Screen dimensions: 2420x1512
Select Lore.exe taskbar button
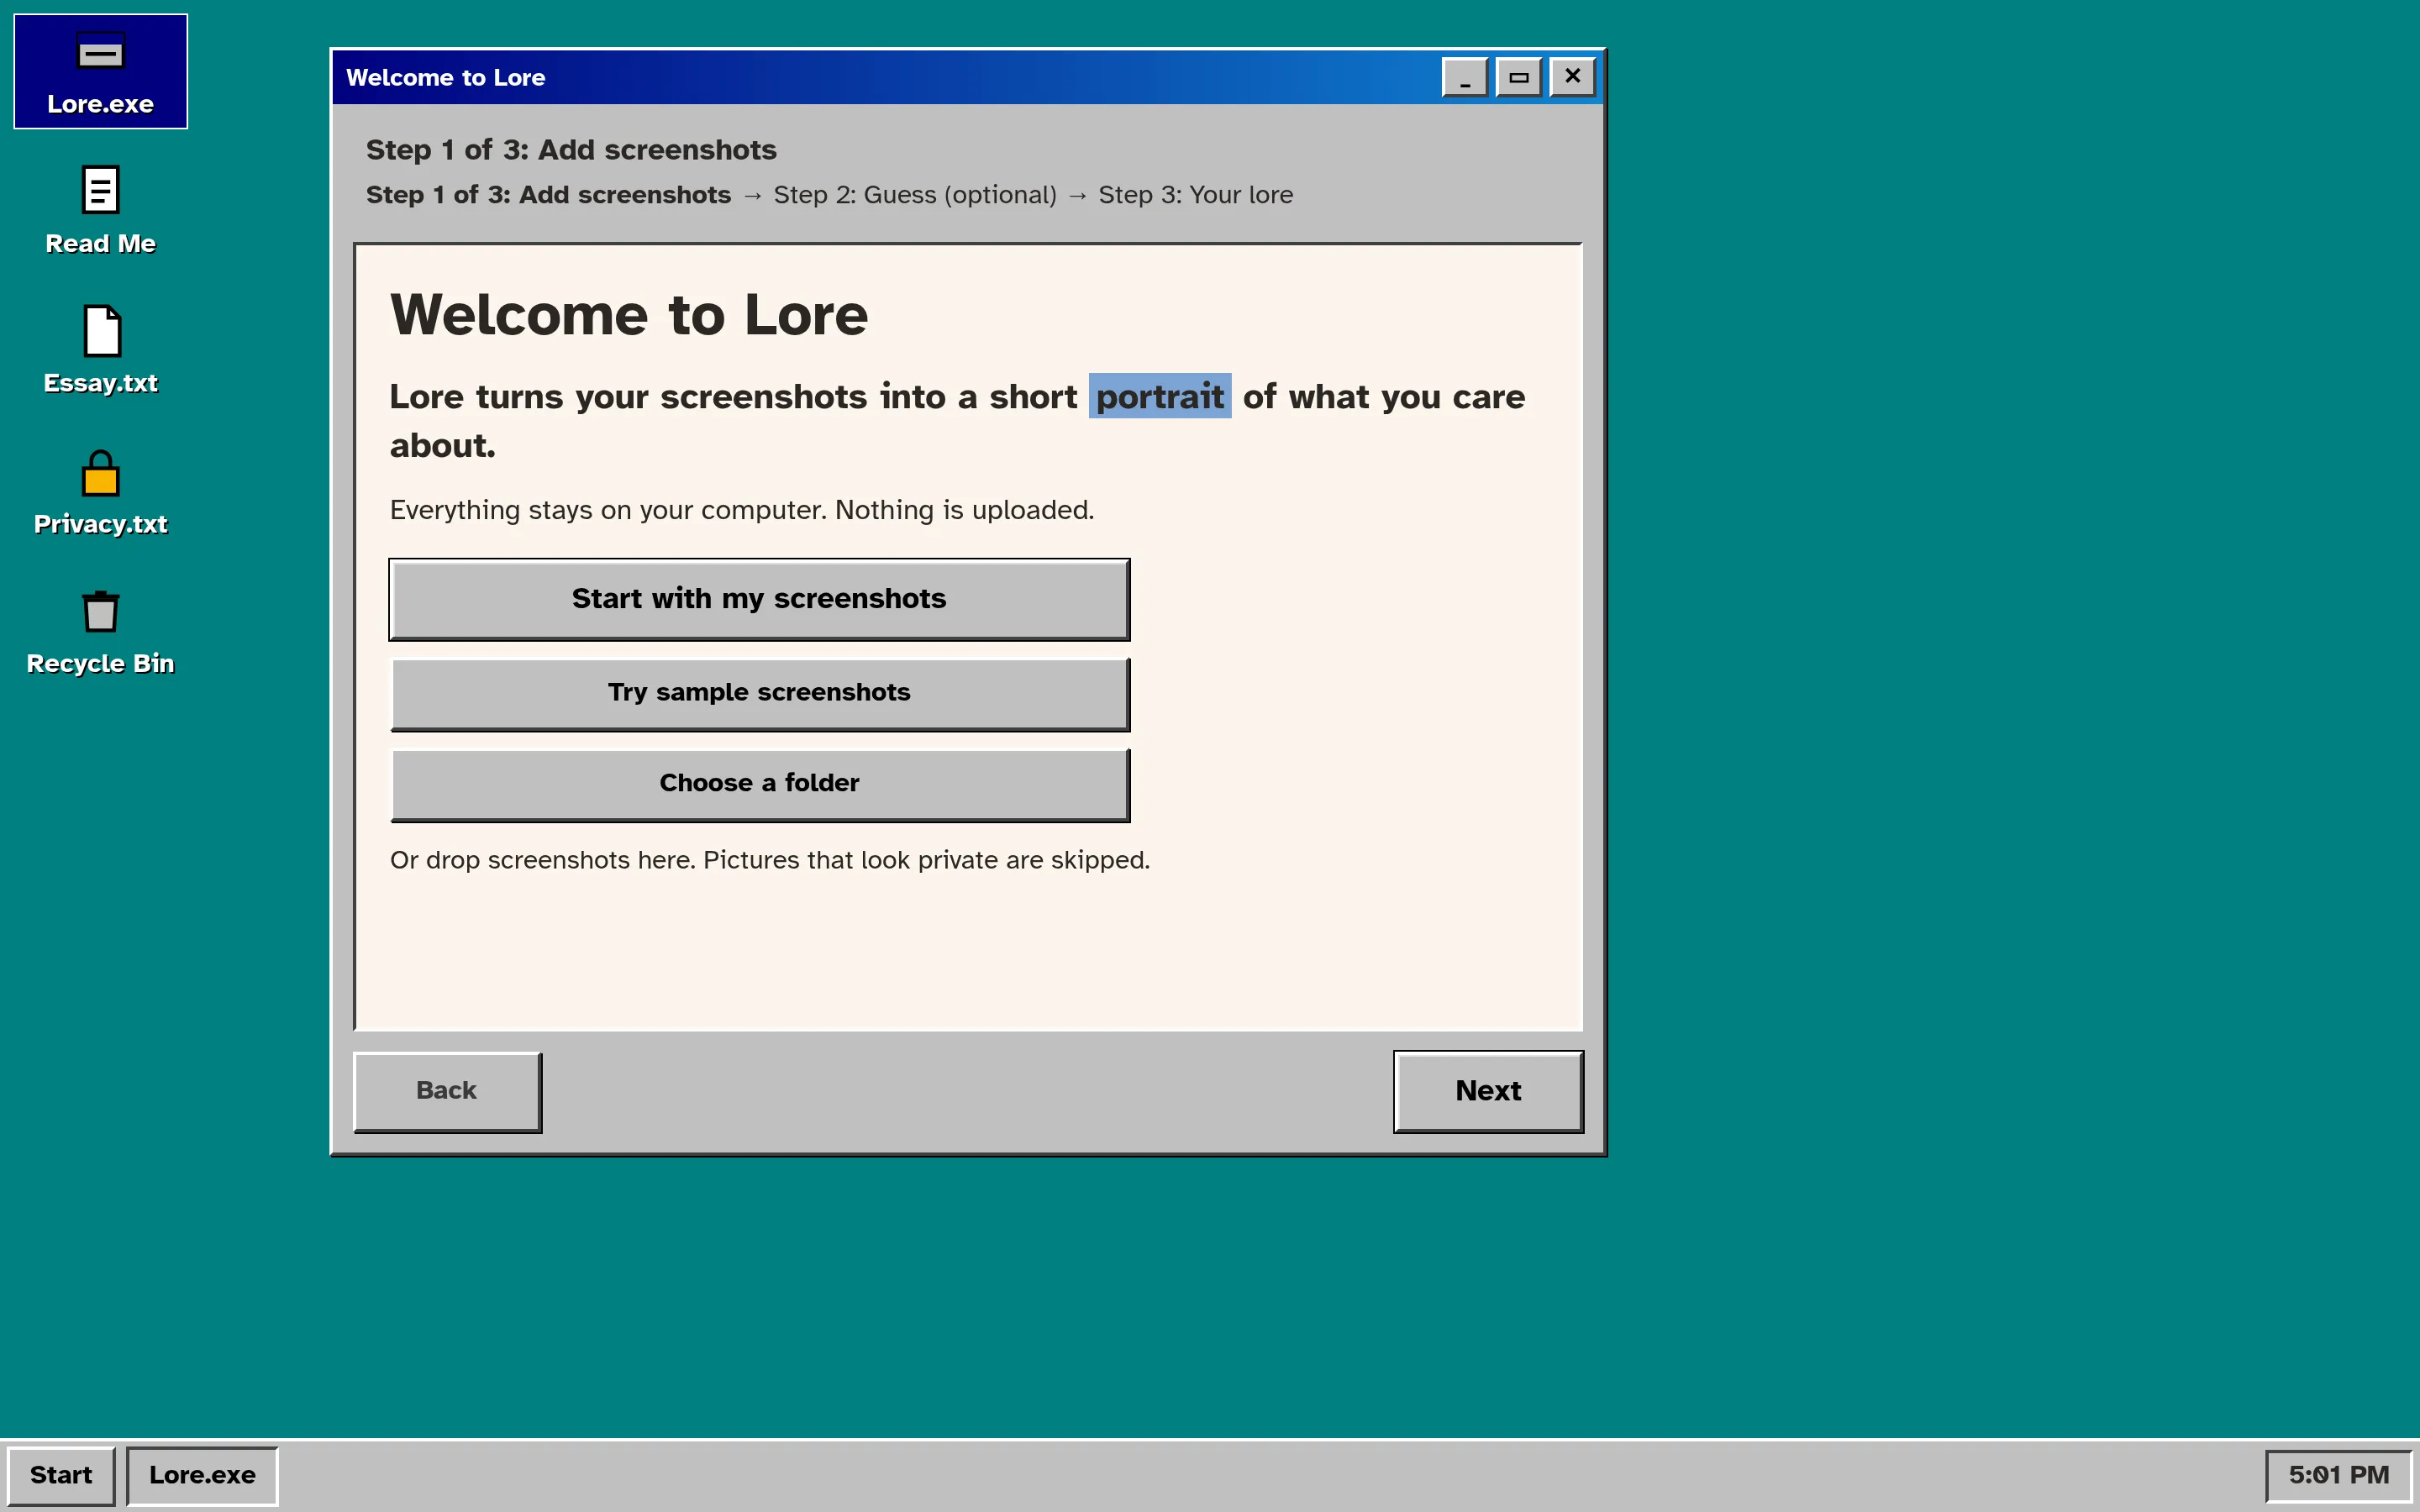pyautogui.click(x=202, y=1475)
